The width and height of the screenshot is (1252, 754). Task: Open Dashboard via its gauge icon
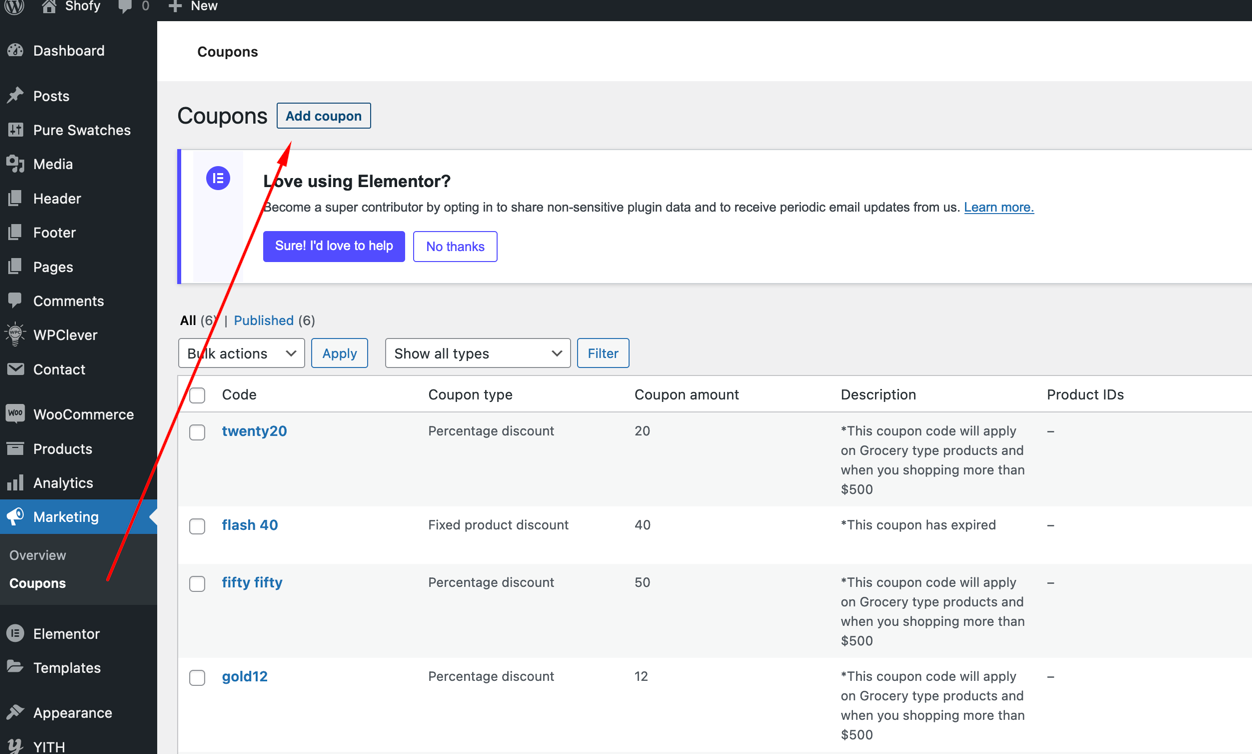pos(16,51)
